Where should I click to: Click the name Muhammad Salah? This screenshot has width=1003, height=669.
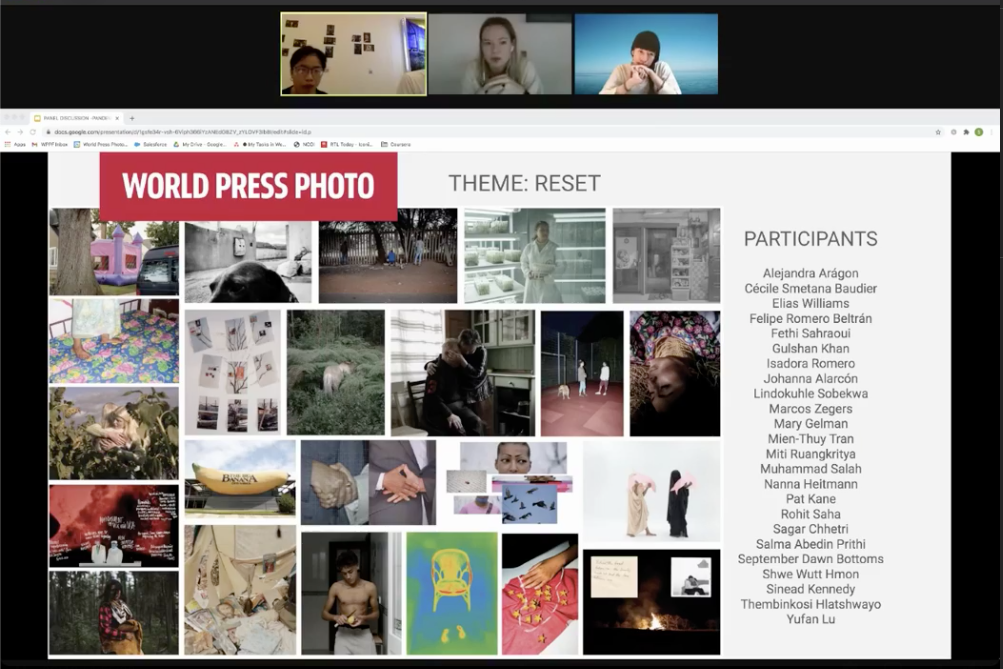tap(810, 469)
